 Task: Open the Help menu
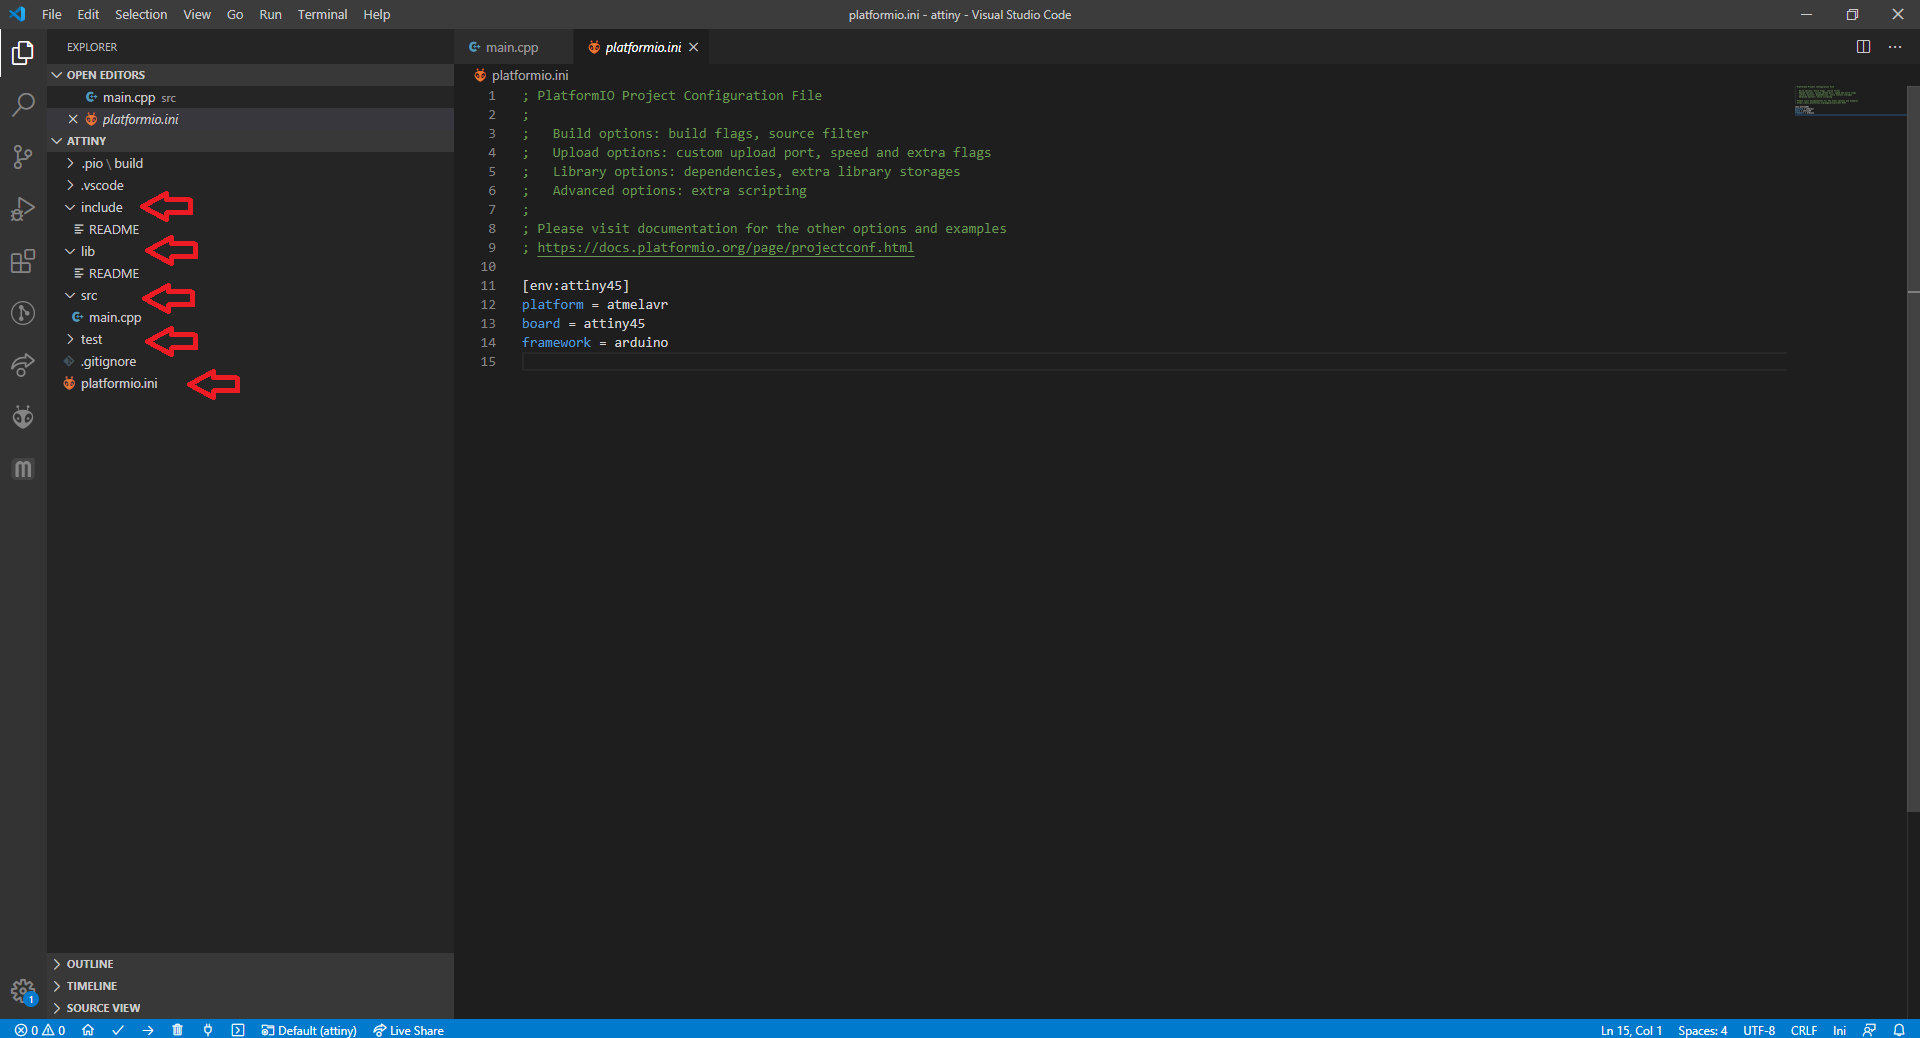[x=377, y=14]
